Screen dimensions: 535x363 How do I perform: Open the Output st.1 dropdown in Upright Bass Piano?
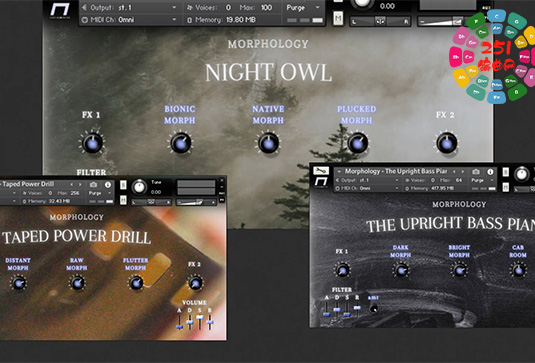(367, 180)
